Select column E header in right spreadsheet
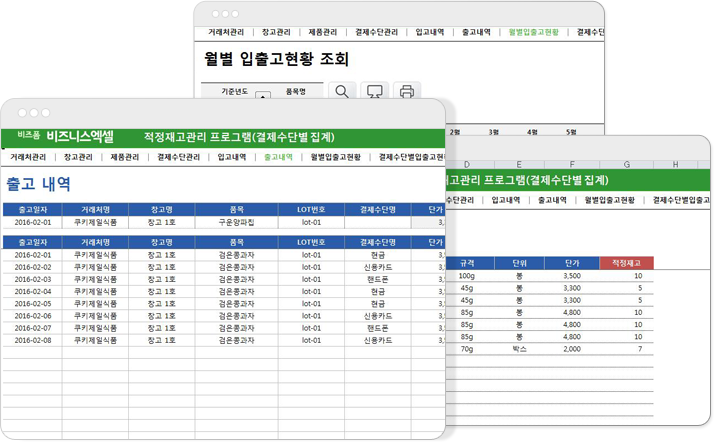Image resolution: width=714 pixels, height=442 pixels. click(519, 164)
